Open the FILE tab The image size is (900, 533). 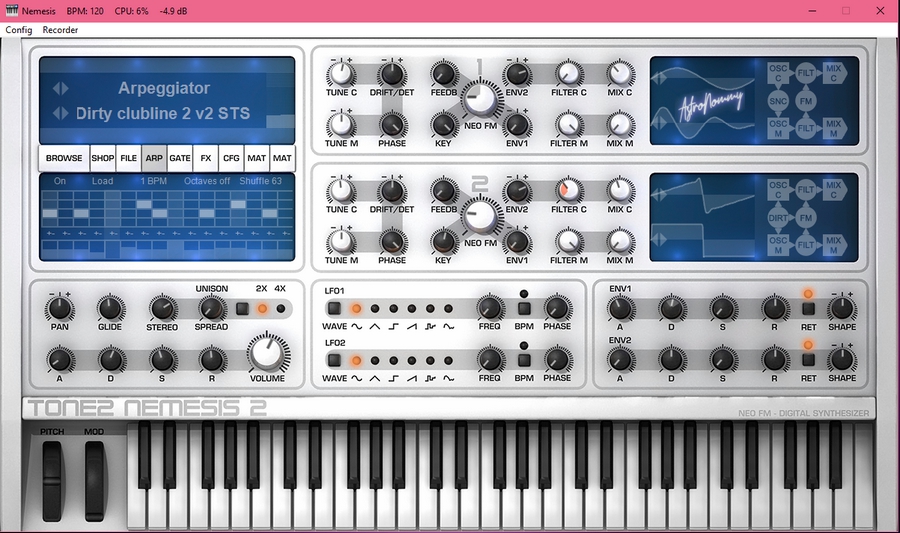(x=129, y=158)
